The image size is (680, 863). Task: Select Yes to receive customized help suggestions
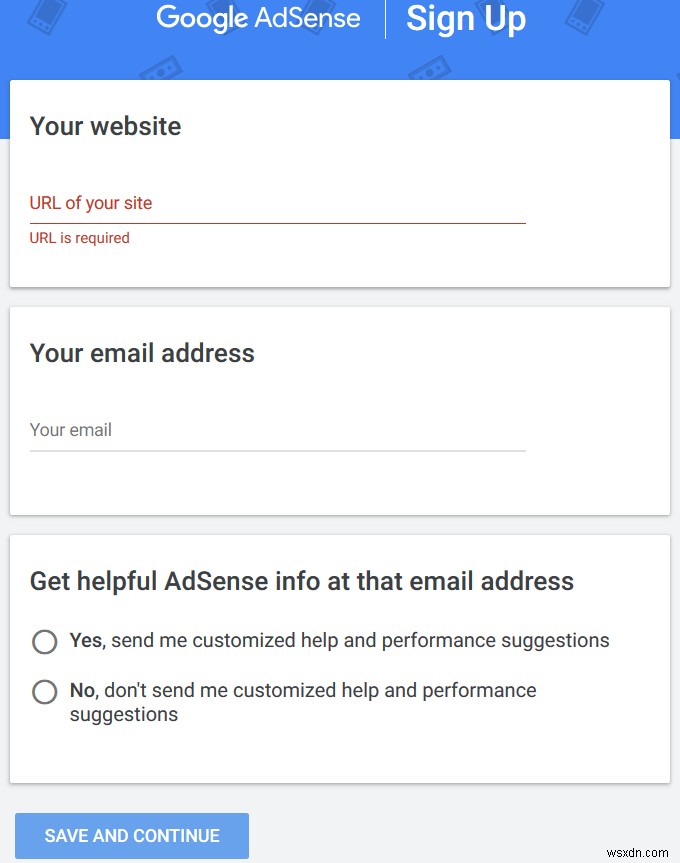tap(44, 642)
